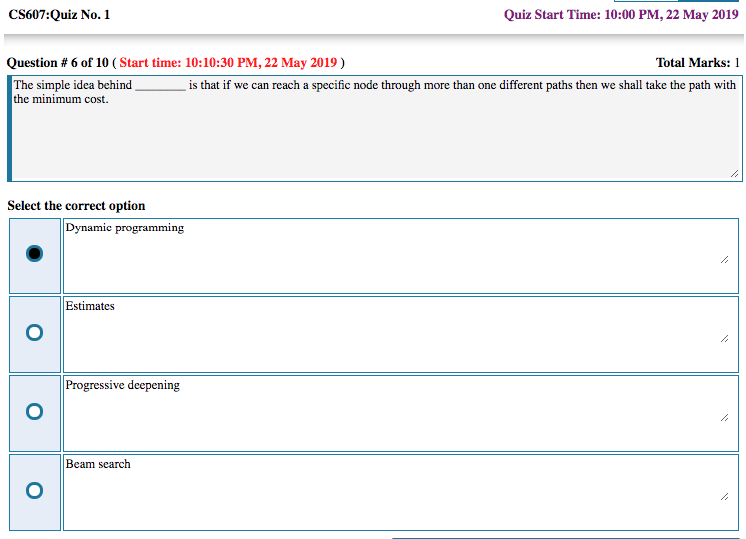Choose the Estimates radio button
Screen dimensions: 746x539
[35, 332]
